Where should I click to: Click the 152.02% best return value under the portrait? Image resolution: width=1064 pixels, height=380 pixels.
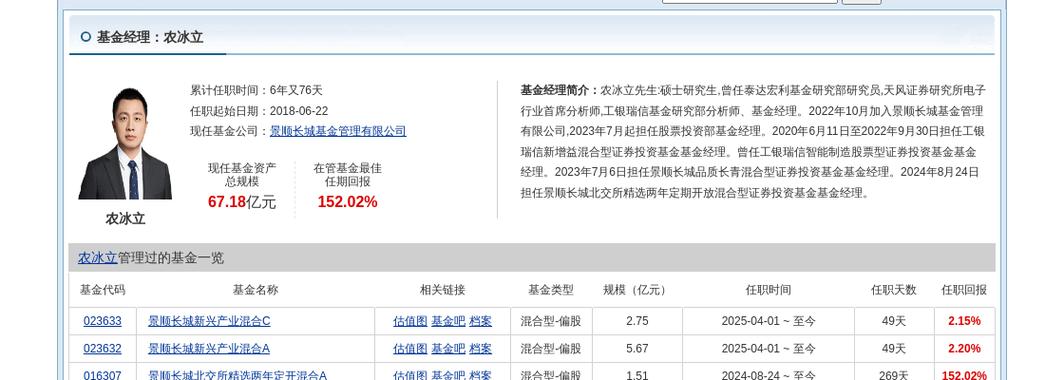(x=347, y=202)
